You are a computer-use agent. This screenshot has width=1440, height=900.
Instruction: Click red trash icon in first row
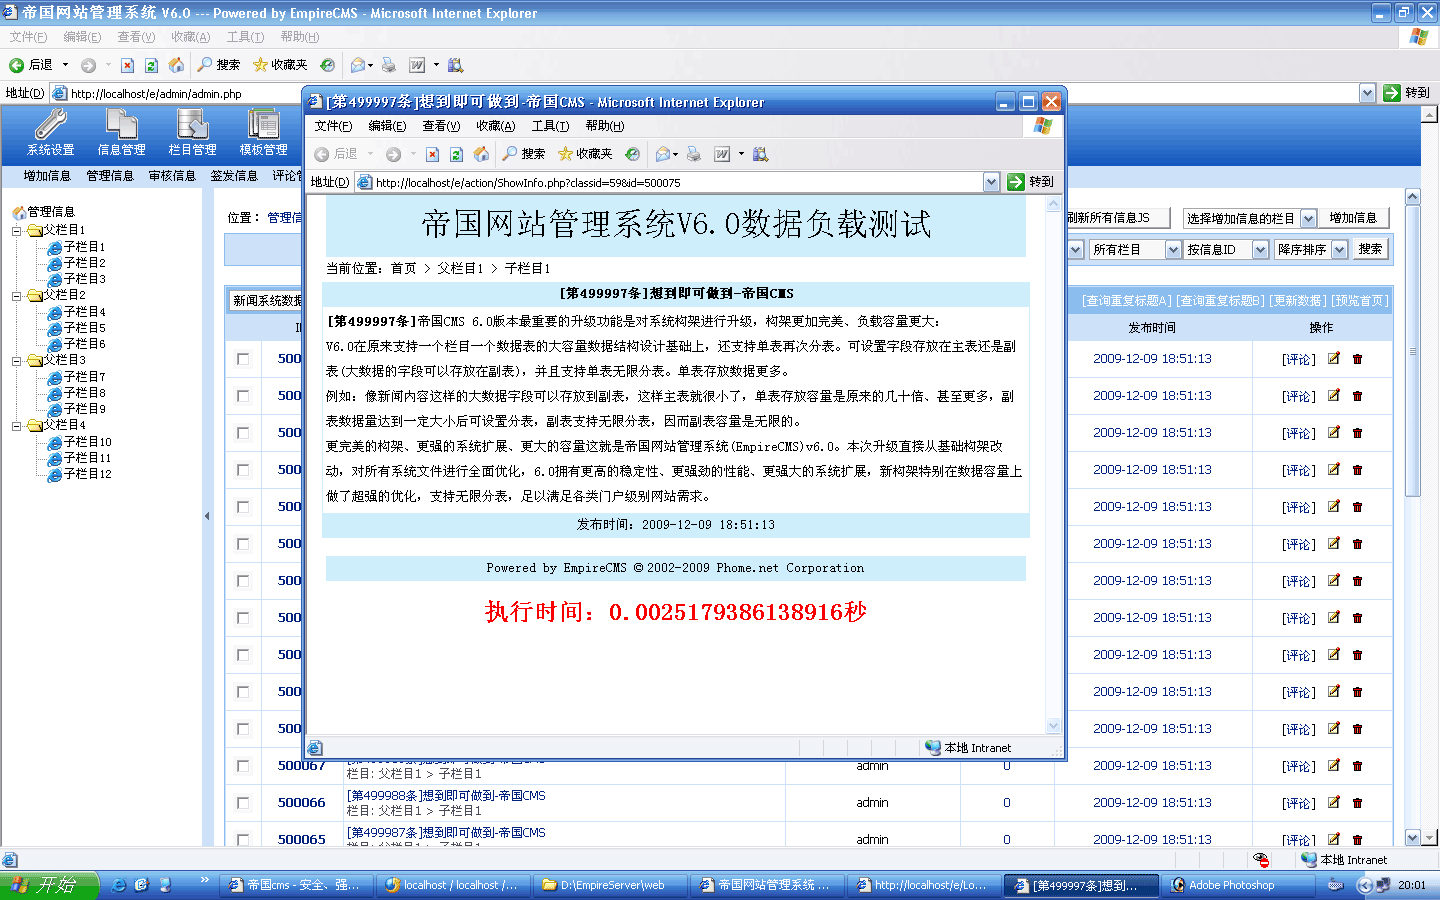click(1357, 359)
